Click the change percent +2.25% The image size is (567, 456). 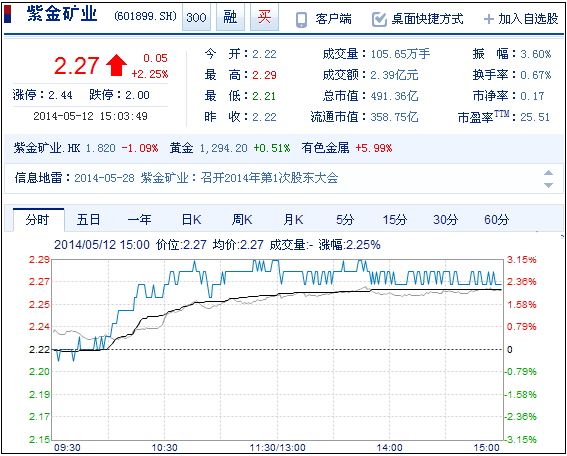coord(150,74)
